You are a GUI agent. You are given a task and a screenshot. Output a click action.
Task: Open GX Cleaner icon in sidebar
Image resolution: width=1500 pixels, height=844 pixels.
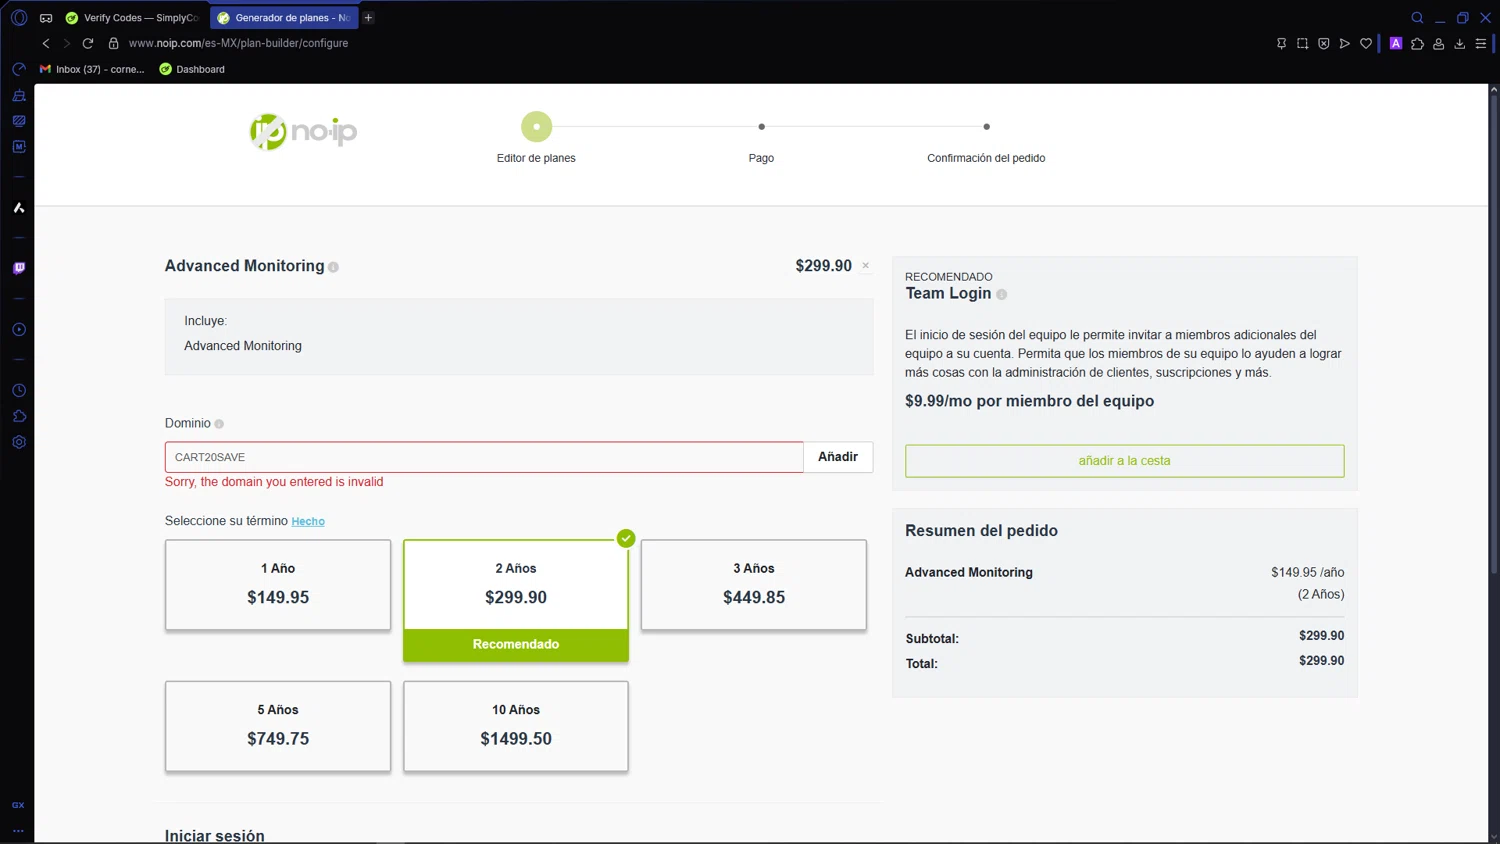[19, 96]
